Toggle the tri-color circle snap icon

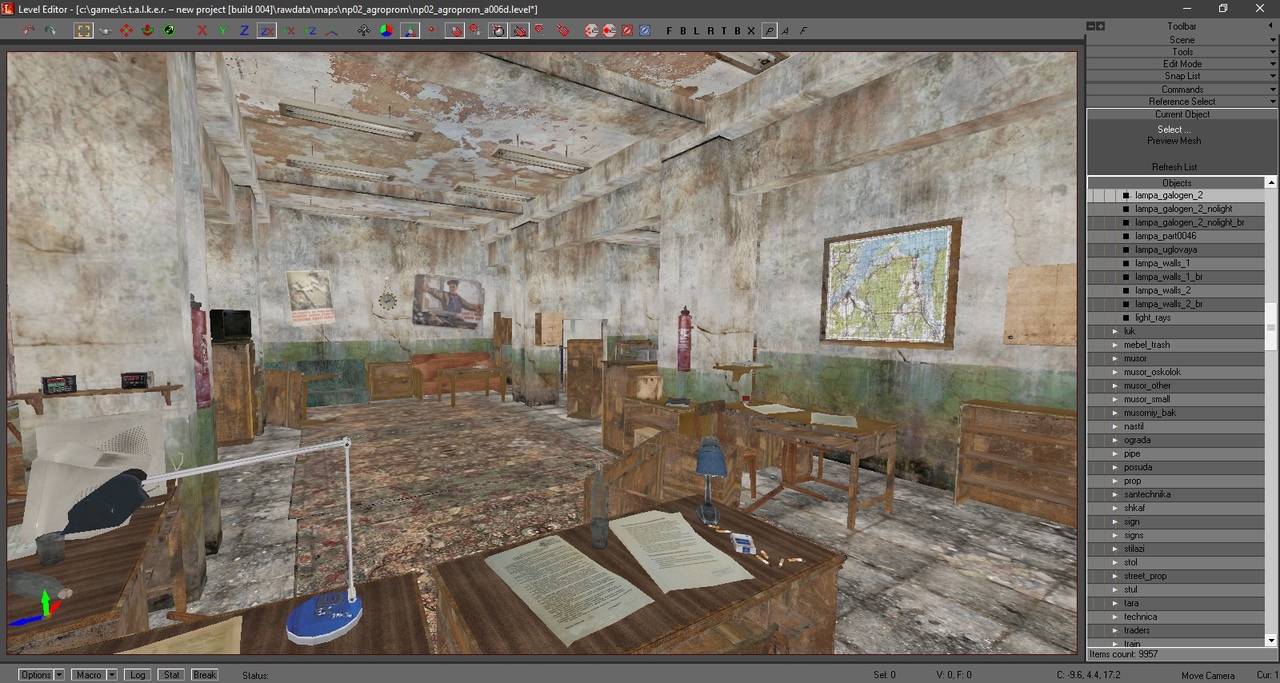(386, 31)
